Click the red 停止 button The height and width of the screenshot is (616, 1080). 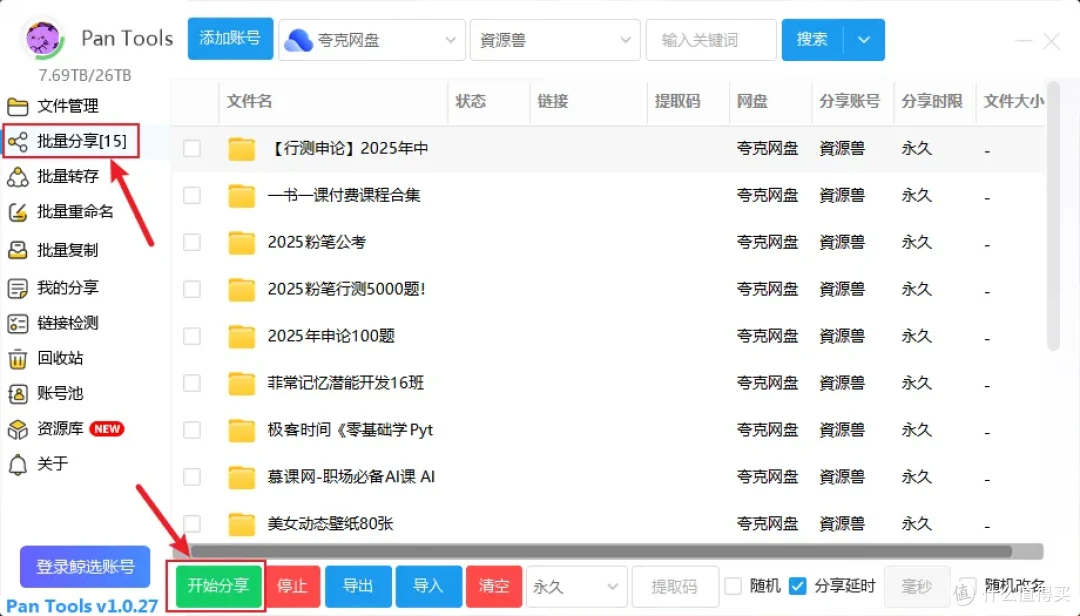pyautogui.click(x=292, y=586)
